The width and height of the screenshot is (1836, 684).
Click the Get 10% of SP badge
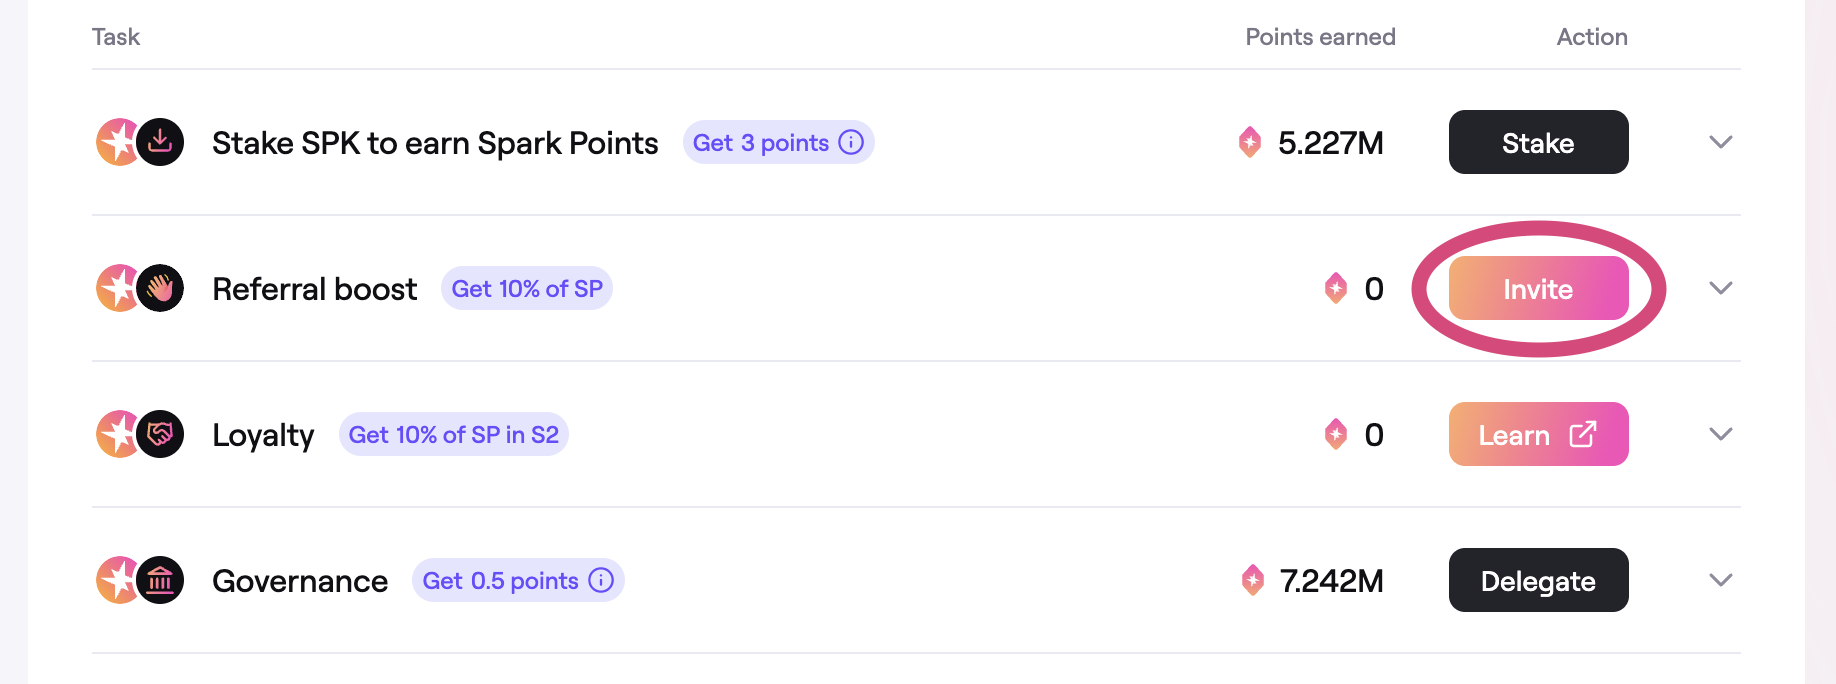[x=527, y=288]
